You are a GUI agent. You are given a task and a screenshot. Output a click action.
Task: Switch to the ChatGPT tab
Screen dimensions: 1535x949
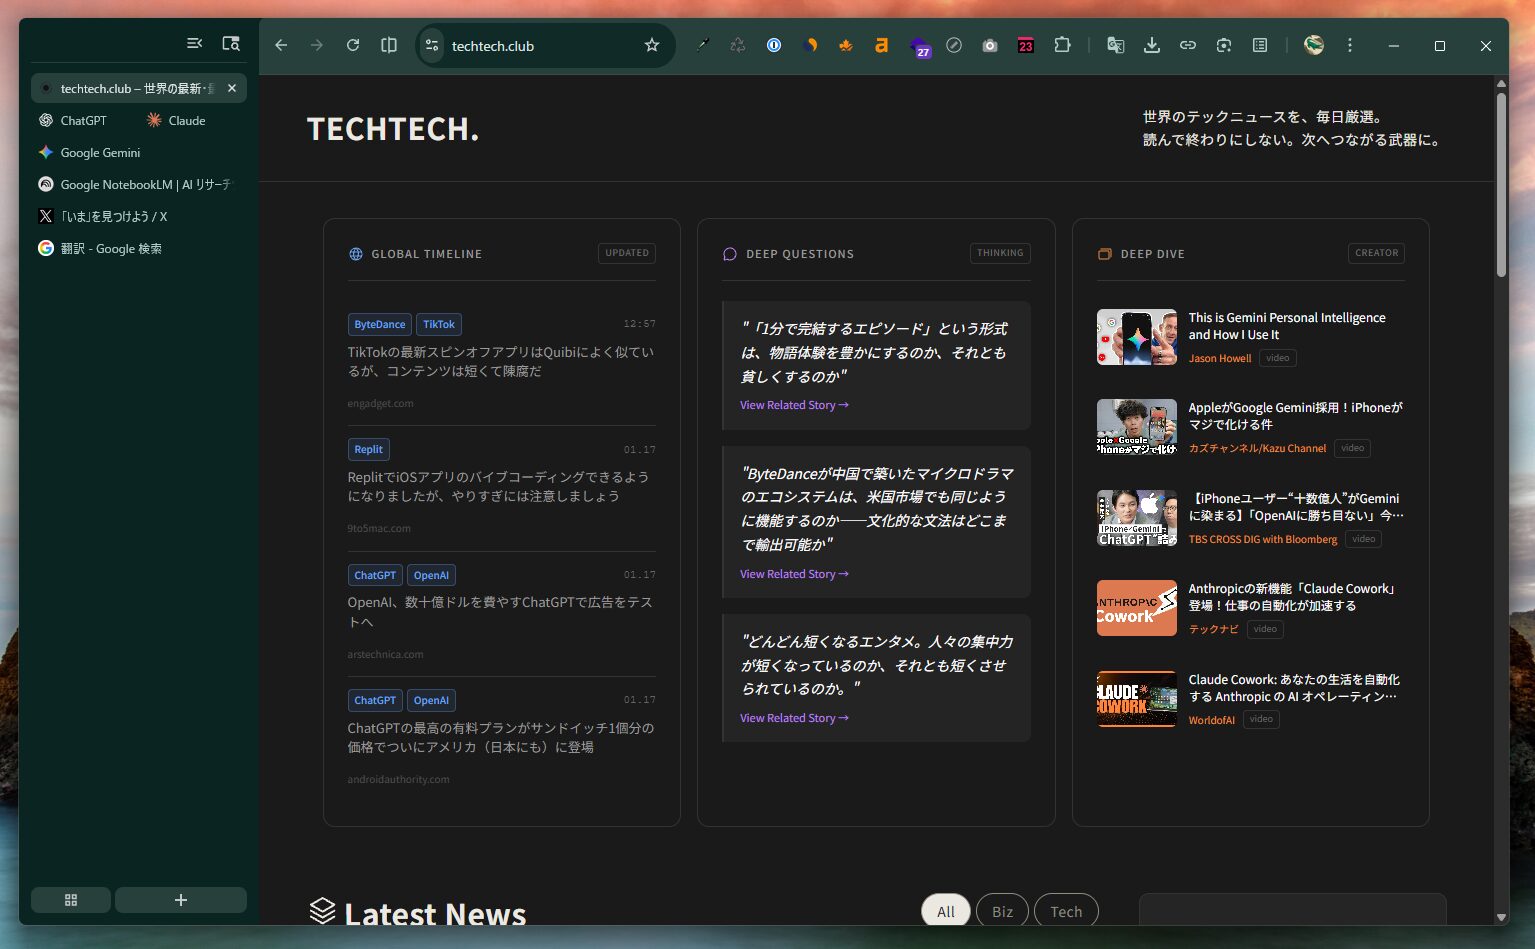(x=83, y=120)
